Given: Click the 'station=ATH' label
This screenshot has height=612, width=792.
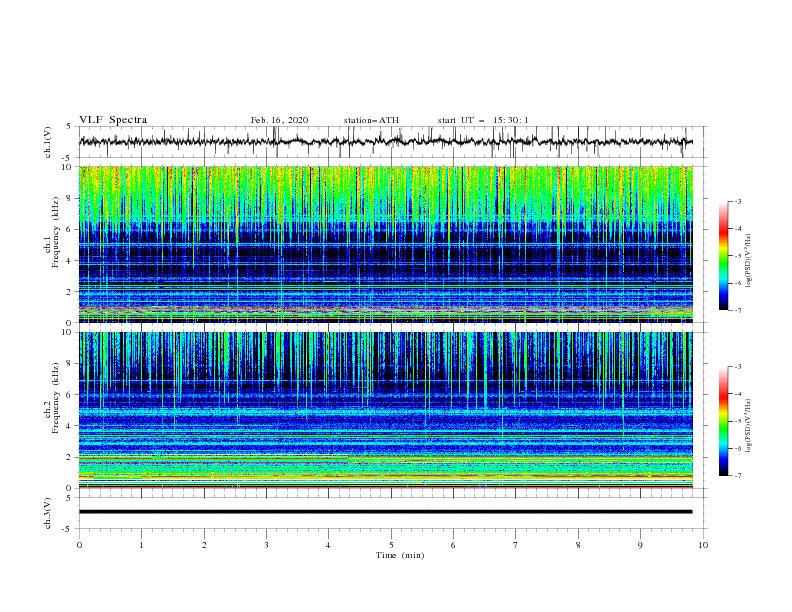Looking at the screenshot, I should click(371, 120).
